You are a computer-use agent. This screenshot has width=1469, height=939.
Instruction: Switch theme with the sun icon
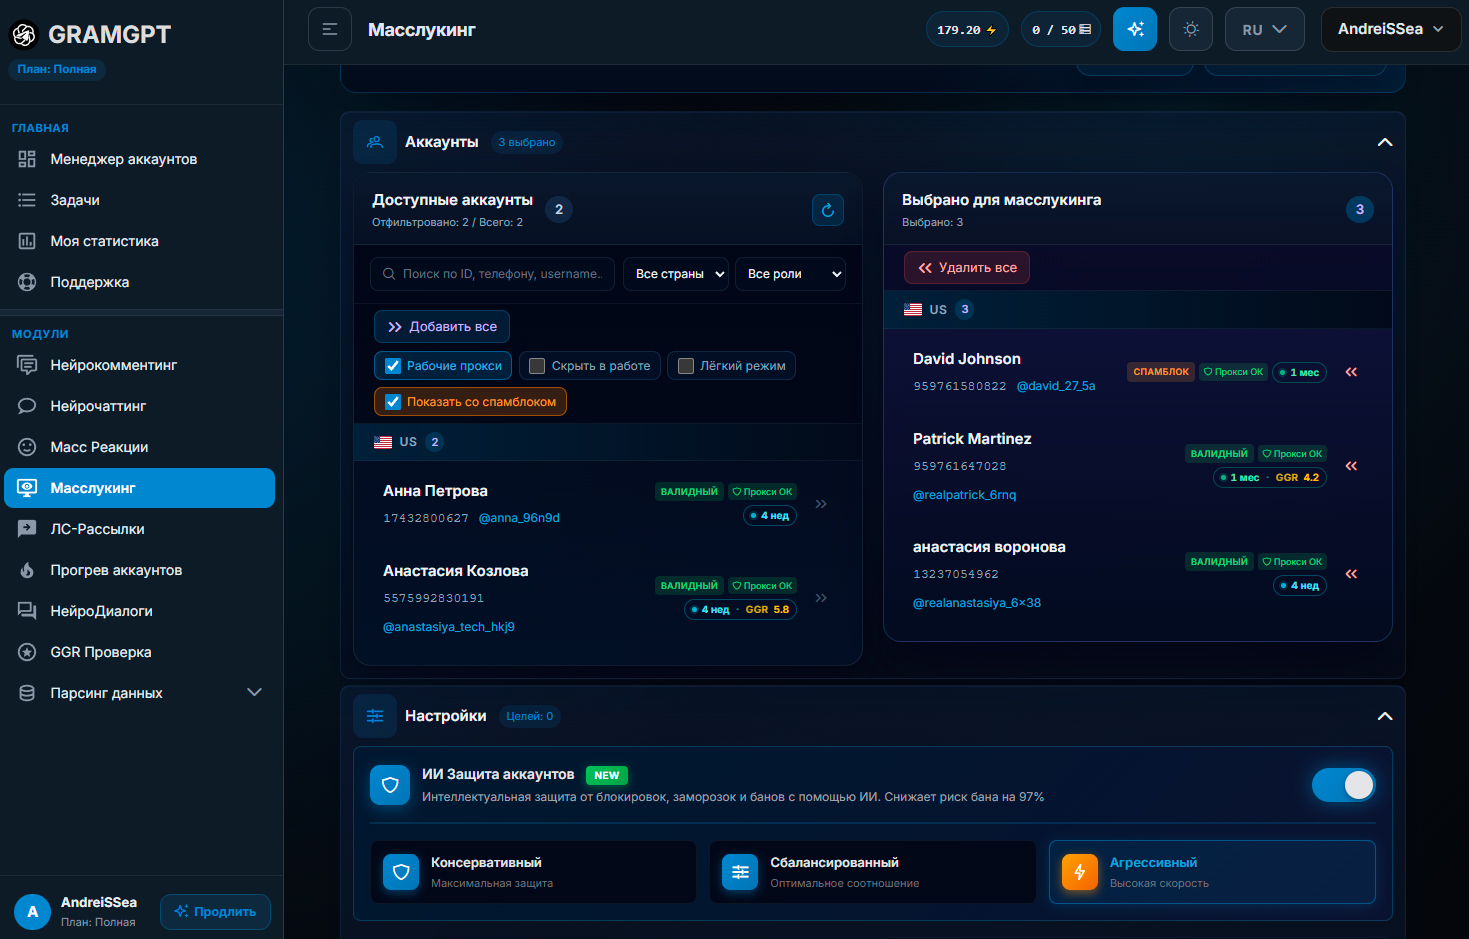click(1191, 30)
